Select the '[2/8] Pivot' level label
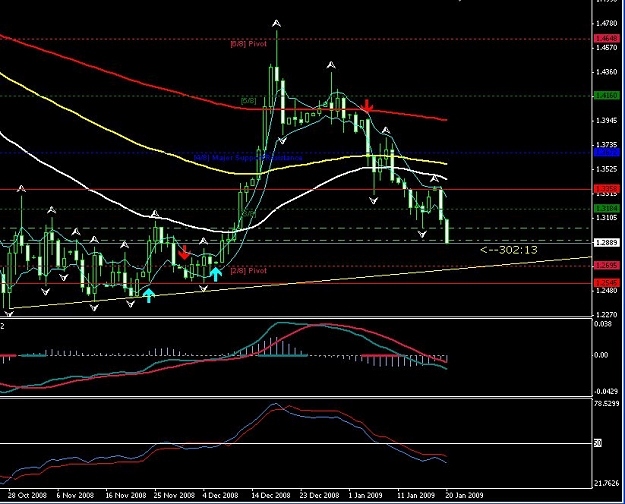625x504 pixels. coord(248,271)
